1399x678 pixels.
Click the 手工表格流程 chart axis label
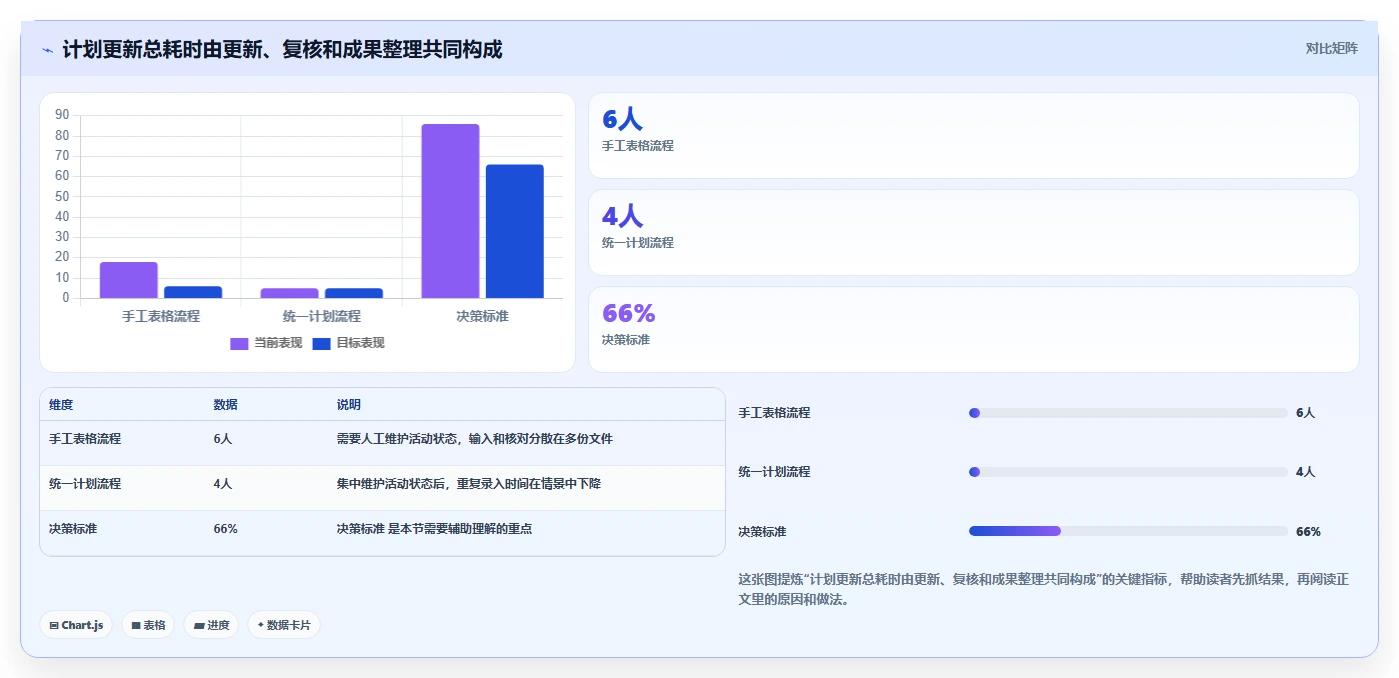point(161,316)
